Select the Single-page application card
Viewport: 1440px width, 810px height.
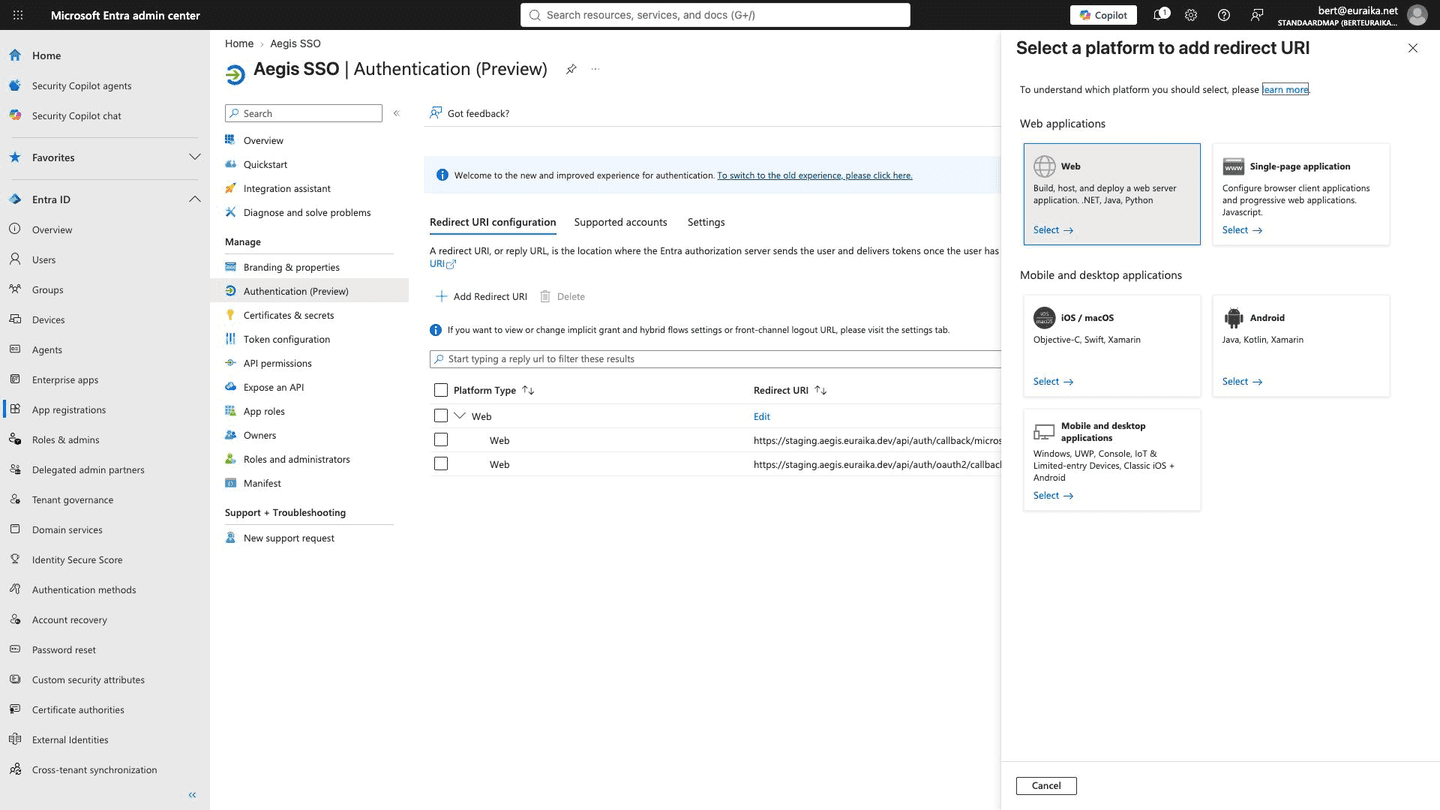click(1301, 194)
